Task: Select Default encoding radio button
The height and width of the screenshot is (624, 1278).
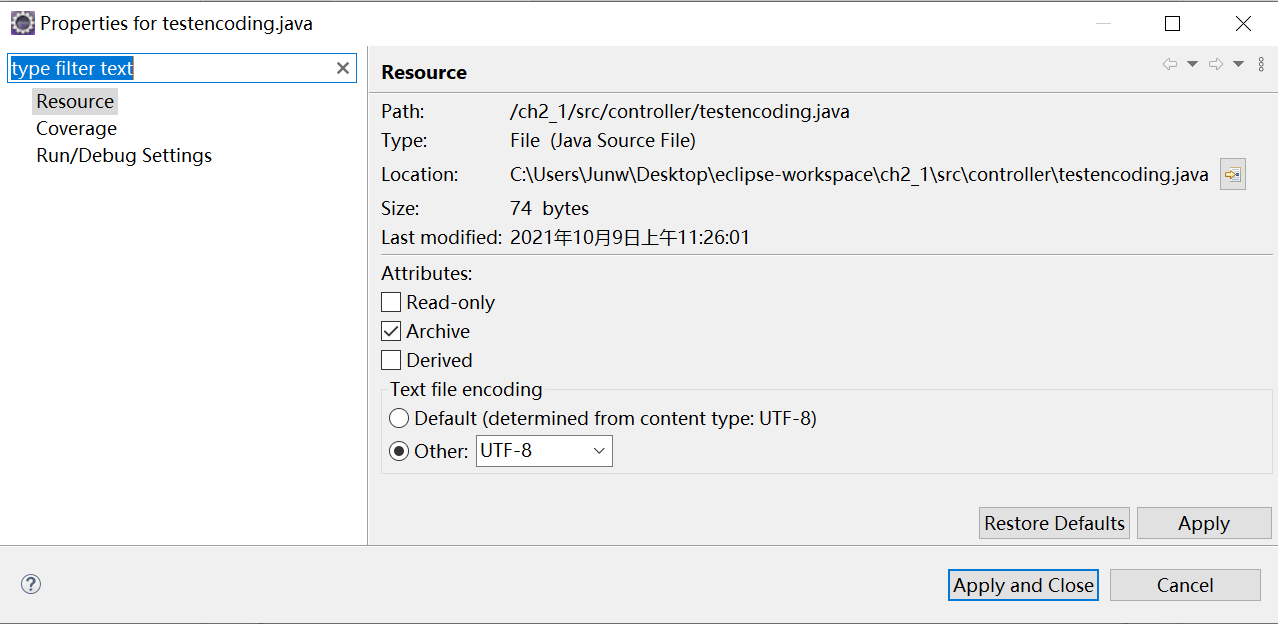Action: 399,418
